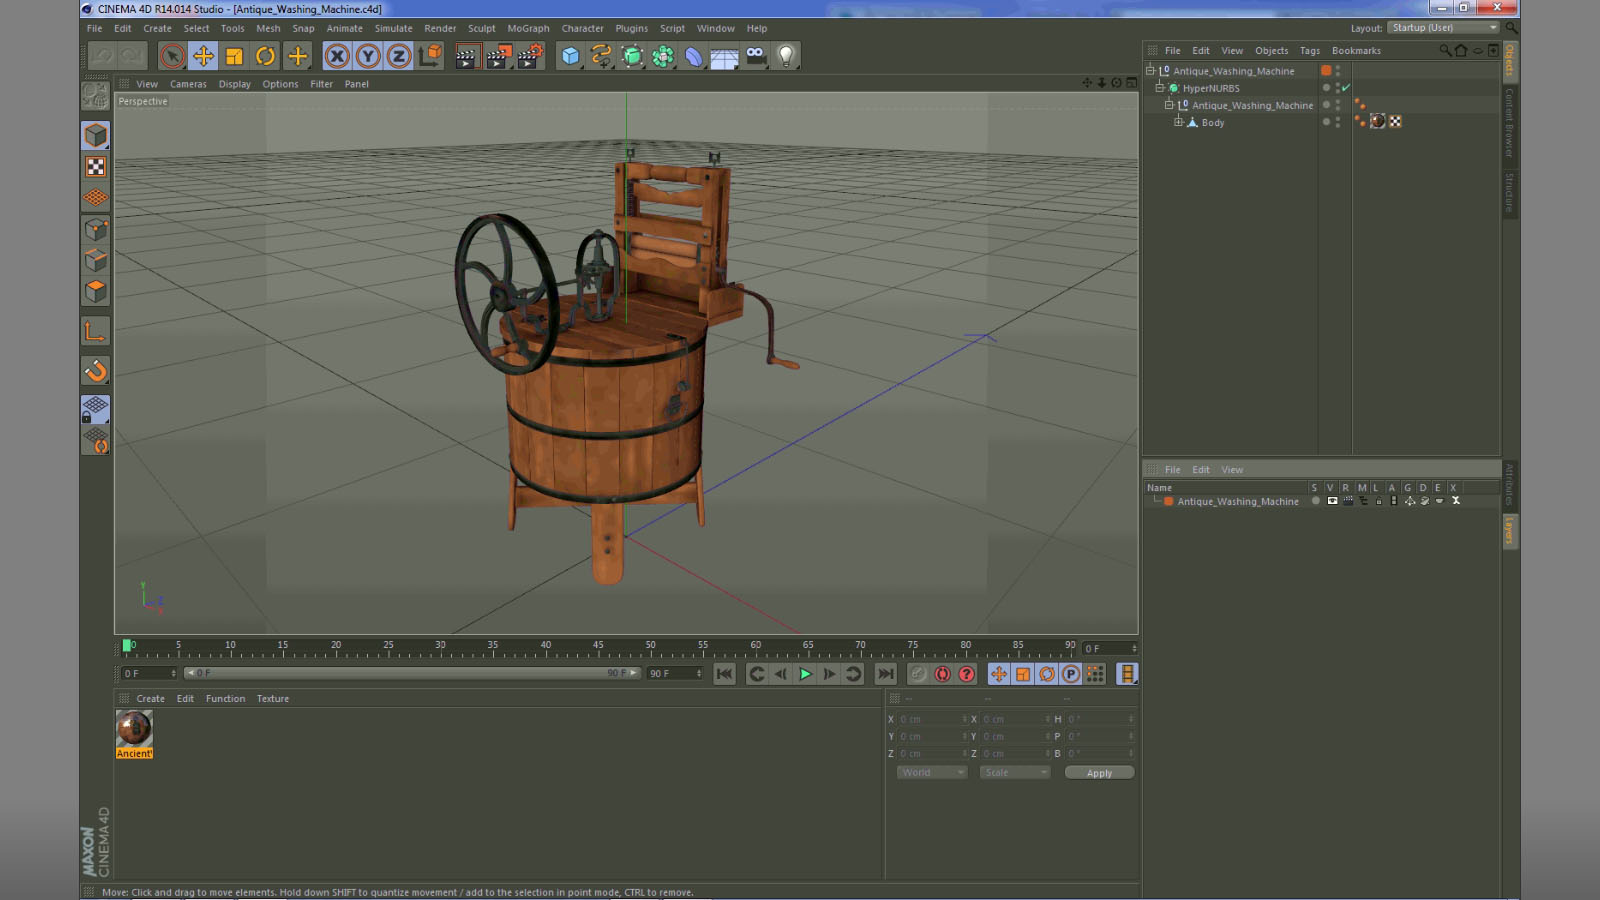Toggle record Scale keyframe button

(x=1023, y=674)
